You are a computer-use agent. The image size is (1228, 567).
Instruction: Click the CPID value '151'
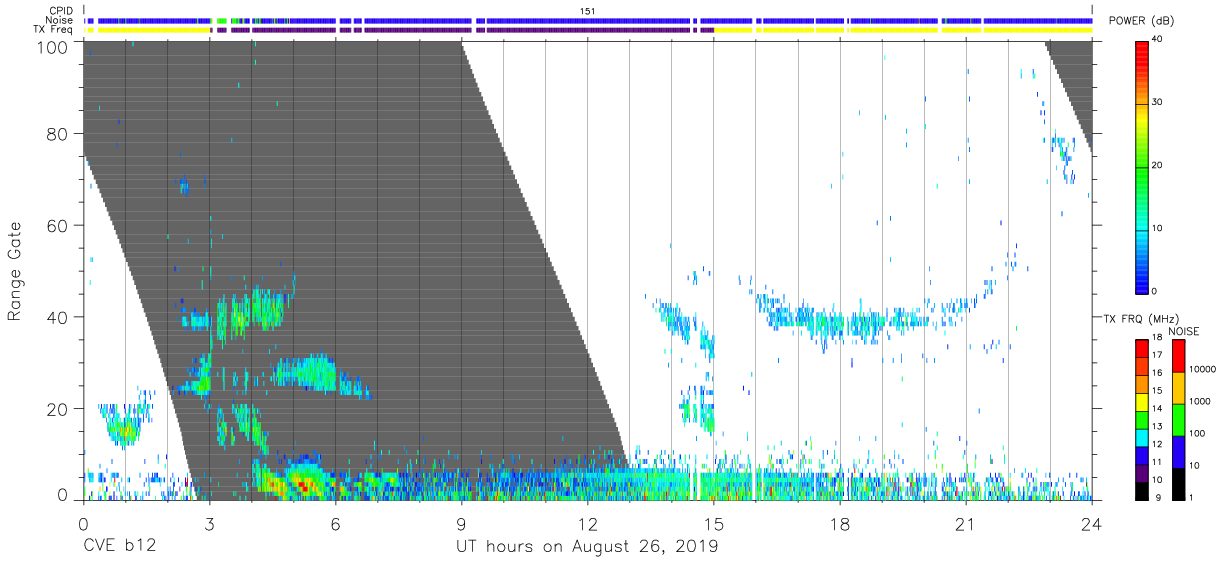[x=588, y=11]
